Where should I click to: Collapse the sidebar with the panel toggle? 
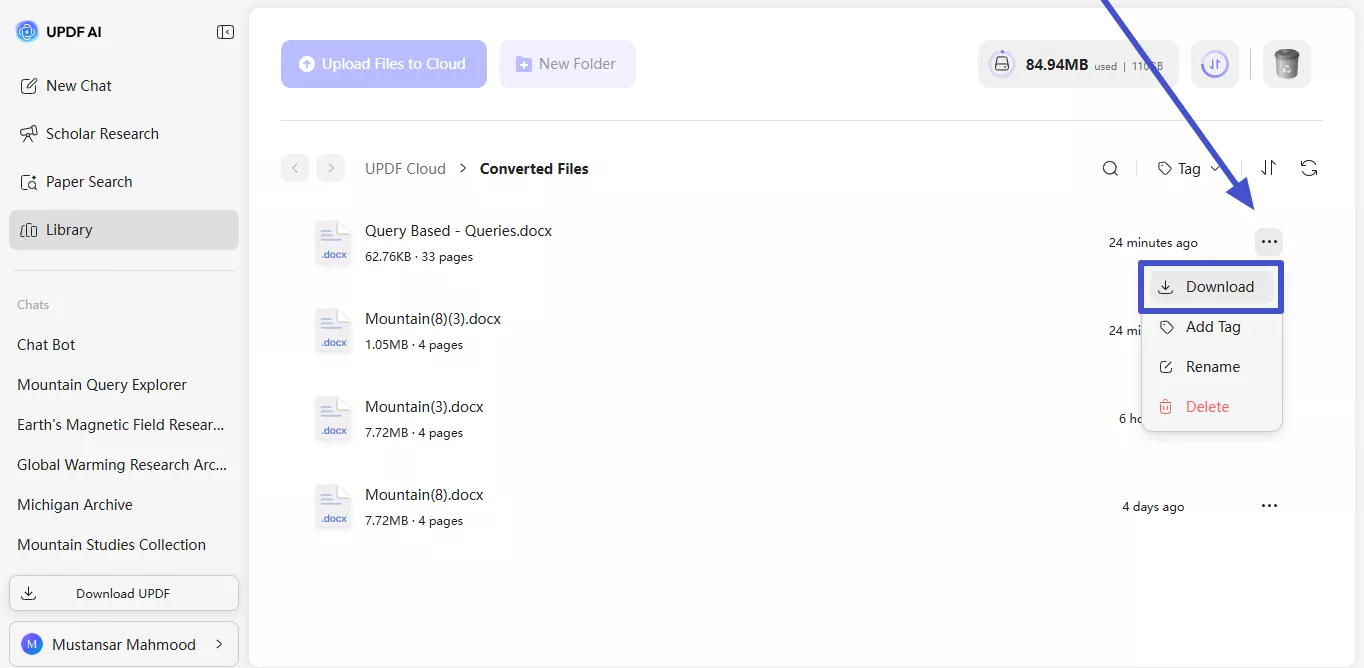pos(226,31)
